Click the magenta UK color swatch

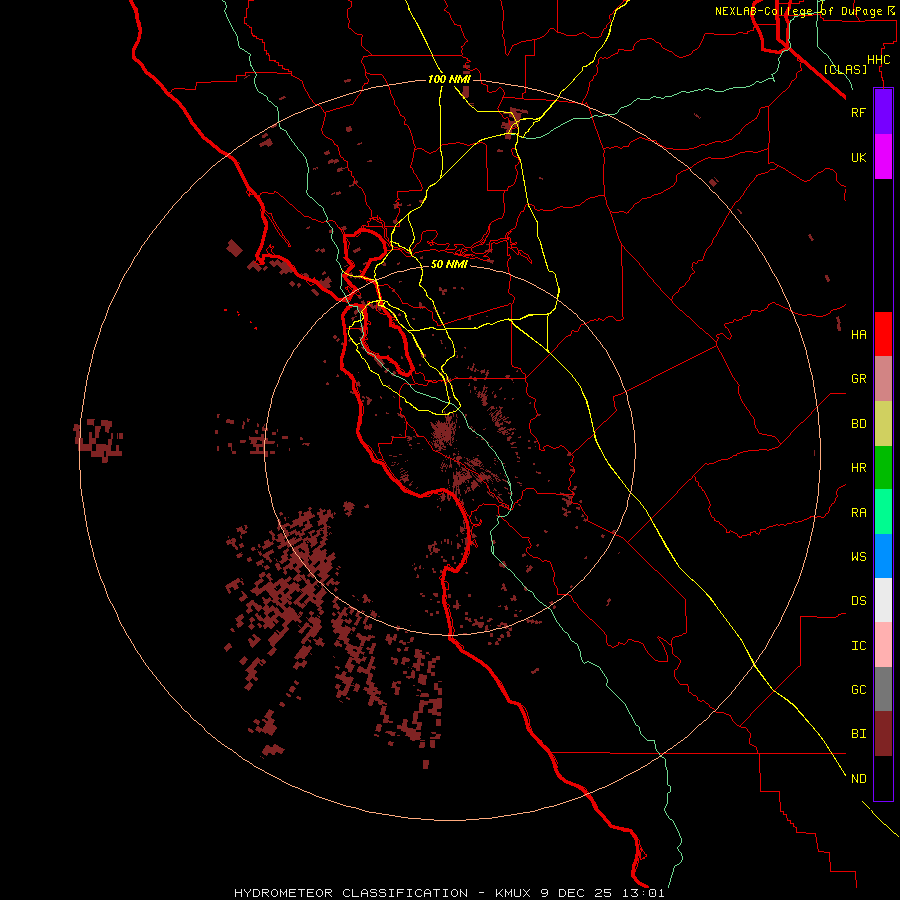tap(883, 157)
